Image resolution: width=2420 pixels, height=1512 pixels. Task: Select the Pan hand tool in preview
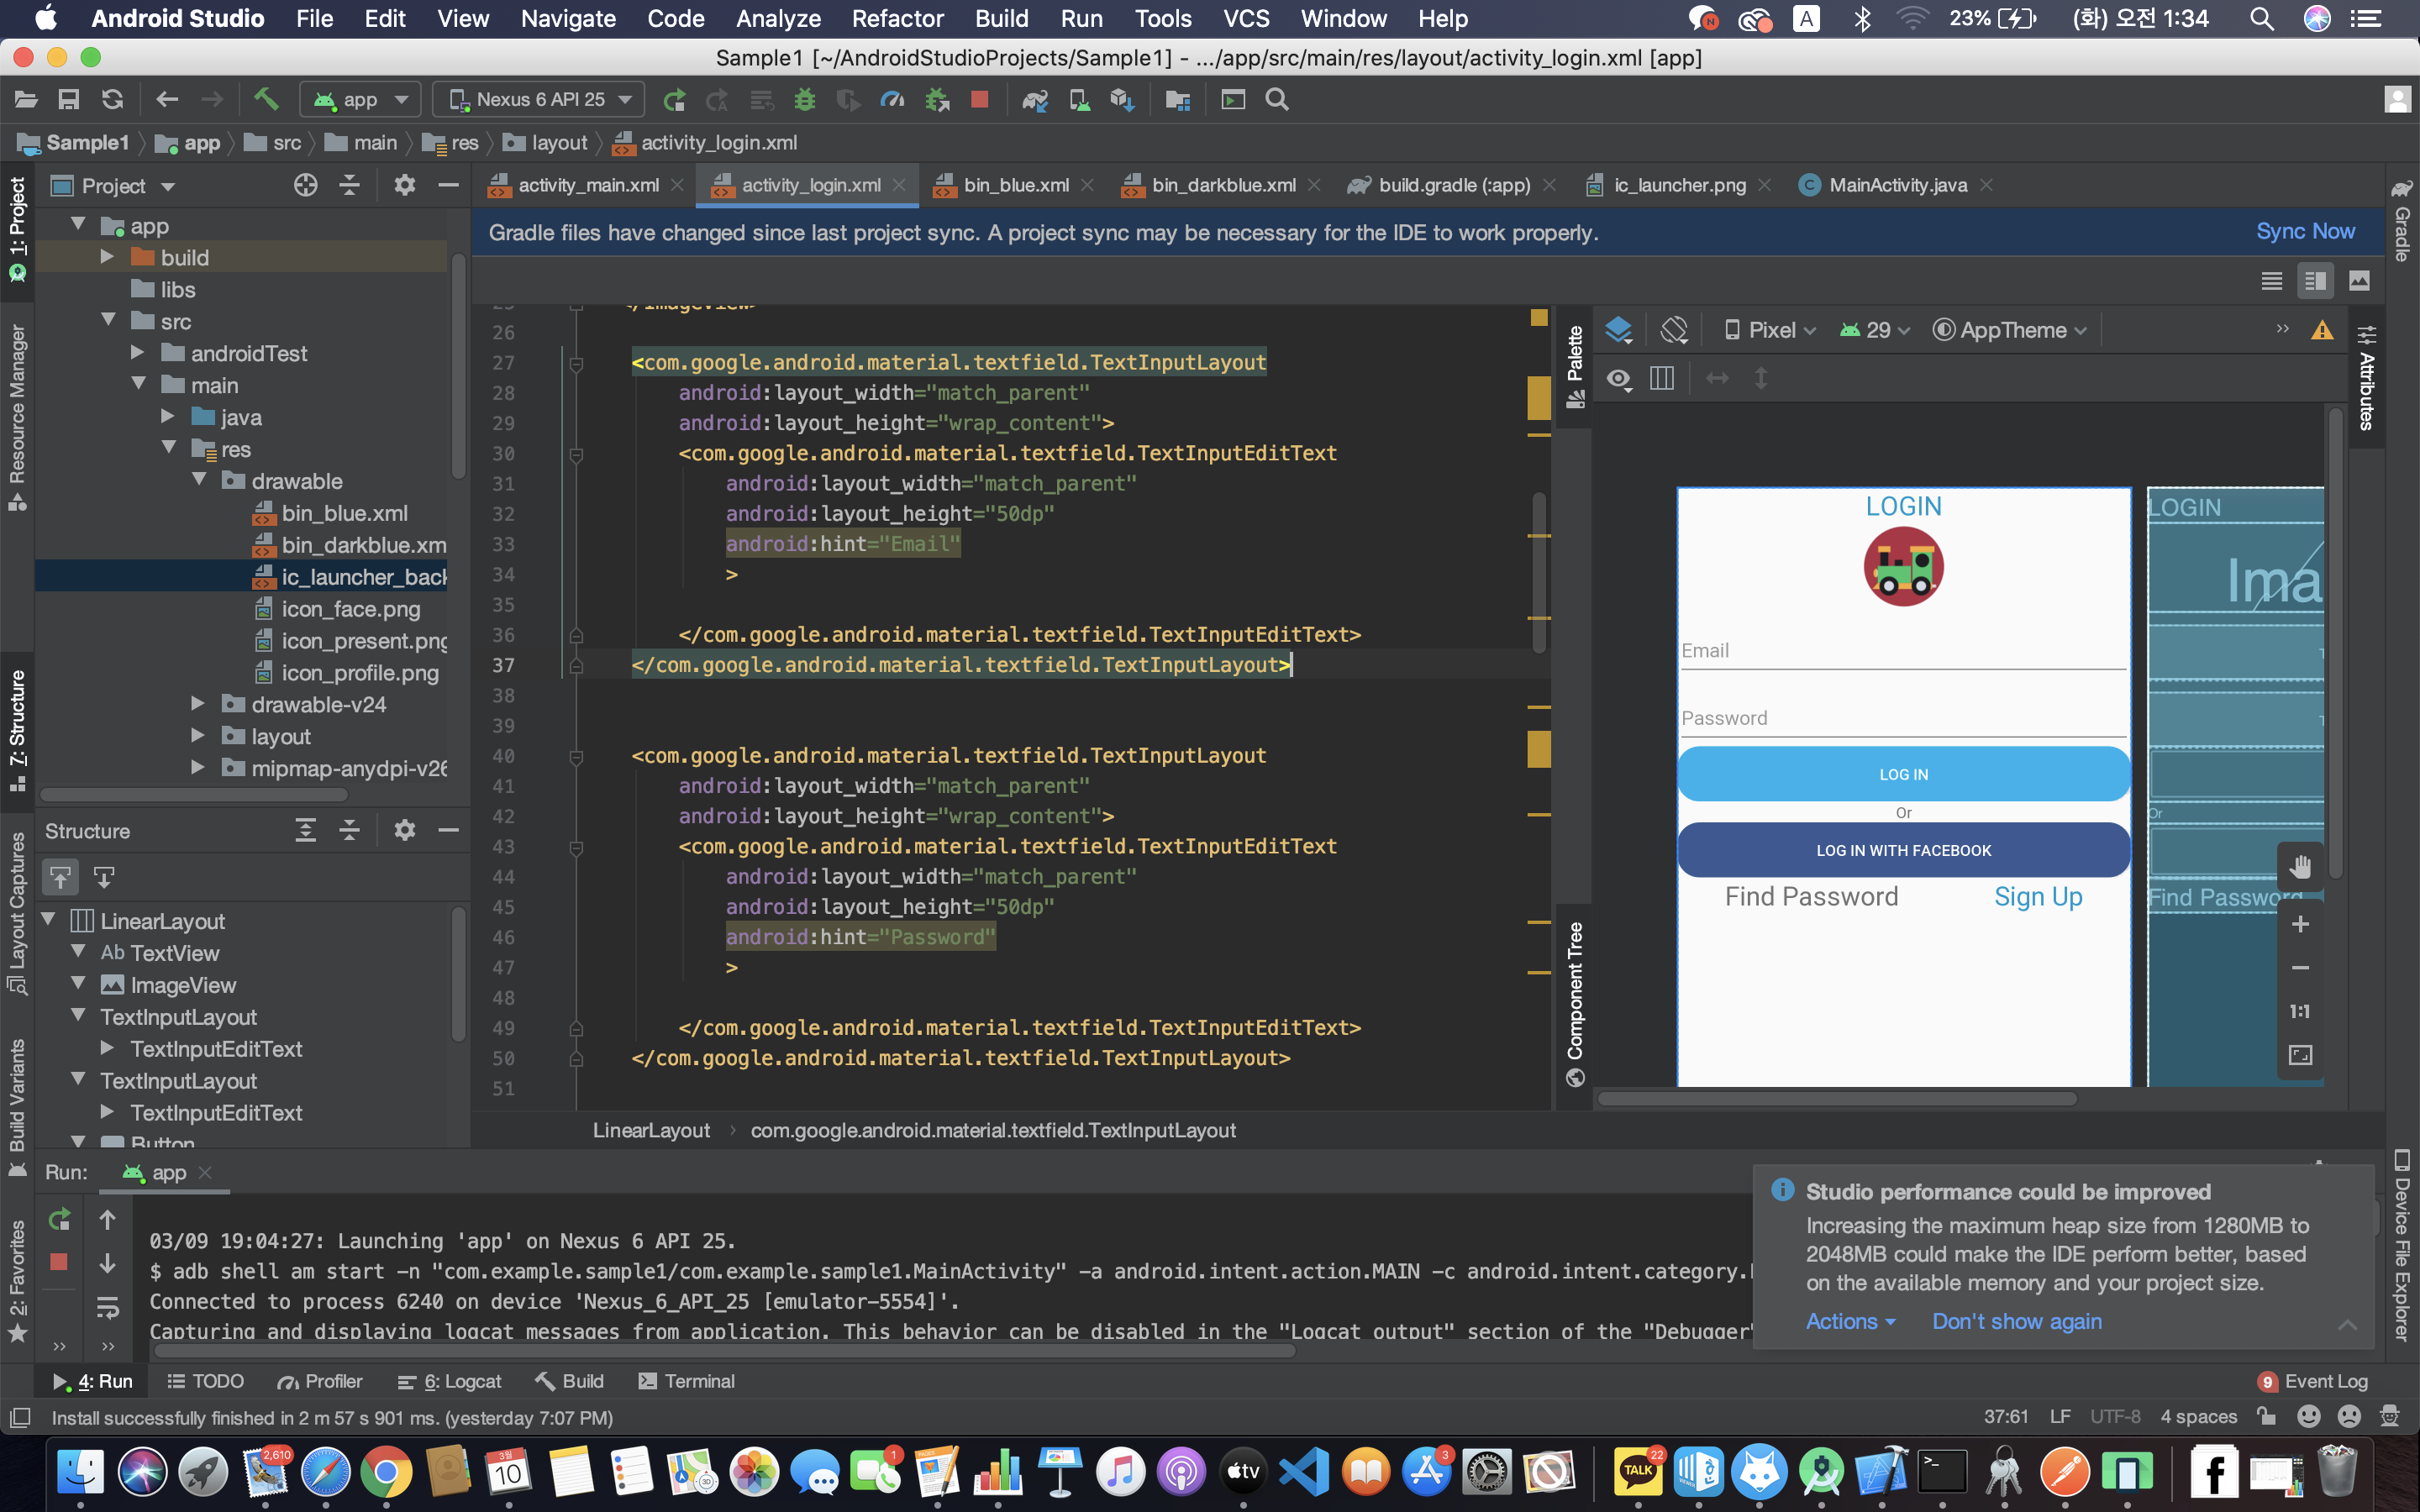pos(2300,867)
